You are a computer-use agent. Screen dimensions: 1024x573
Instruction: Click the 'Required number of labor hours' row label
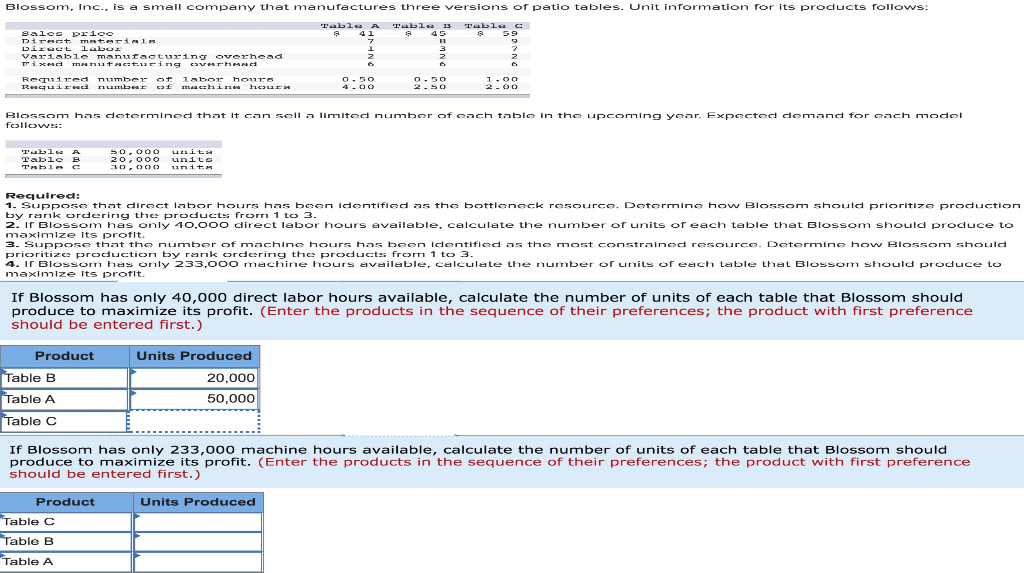148,79
